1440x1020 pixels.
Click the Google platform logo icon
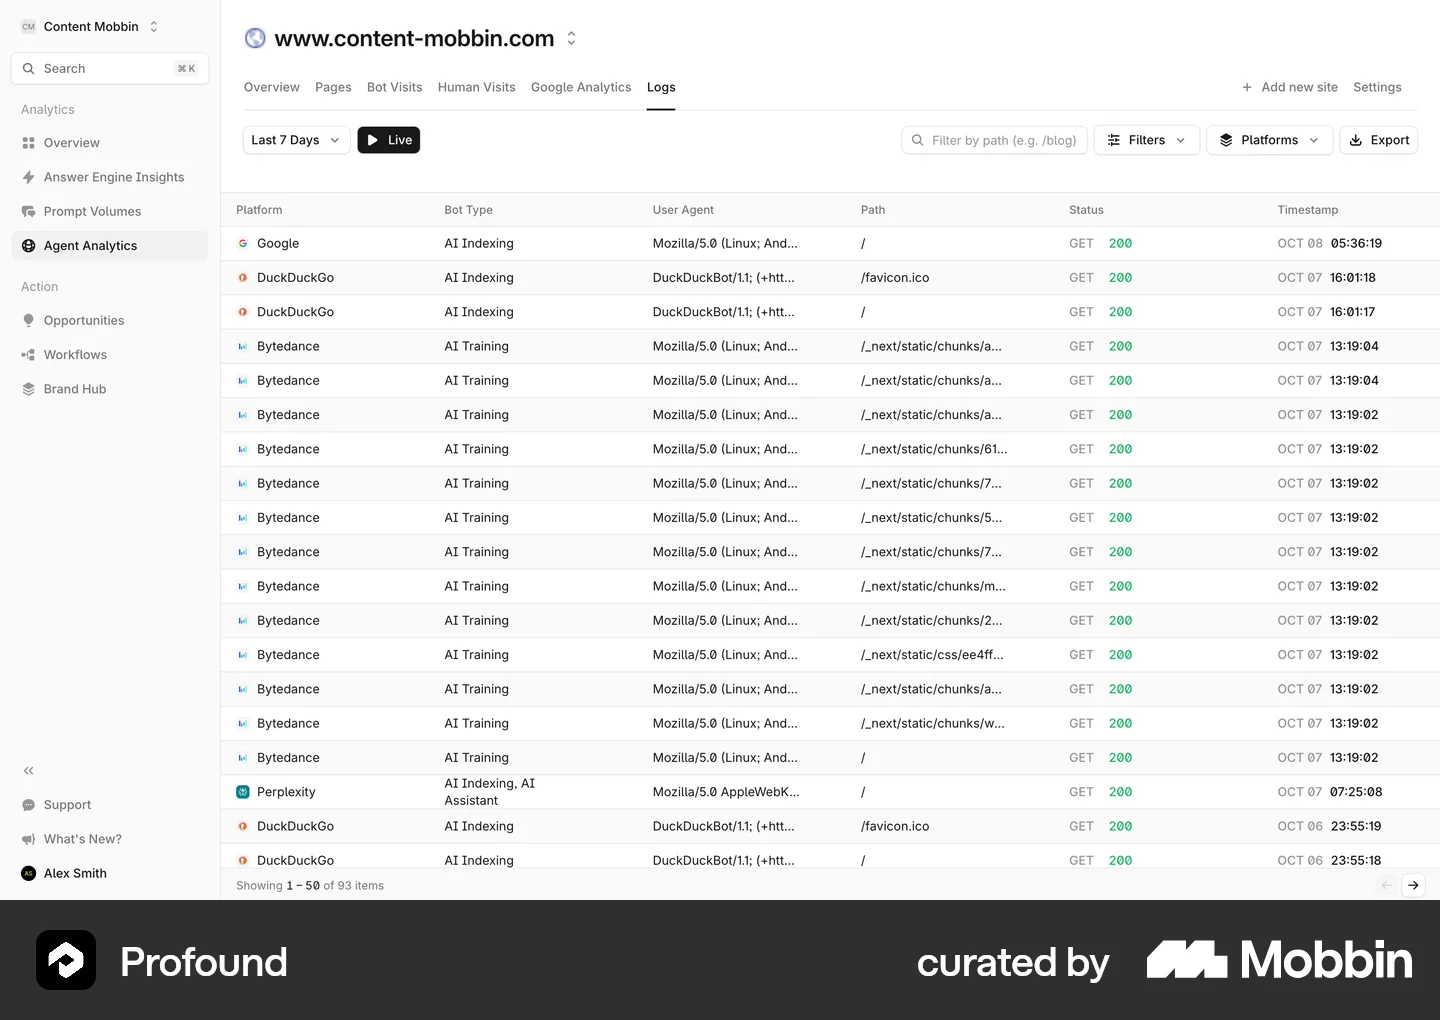[x=243, y=243]
